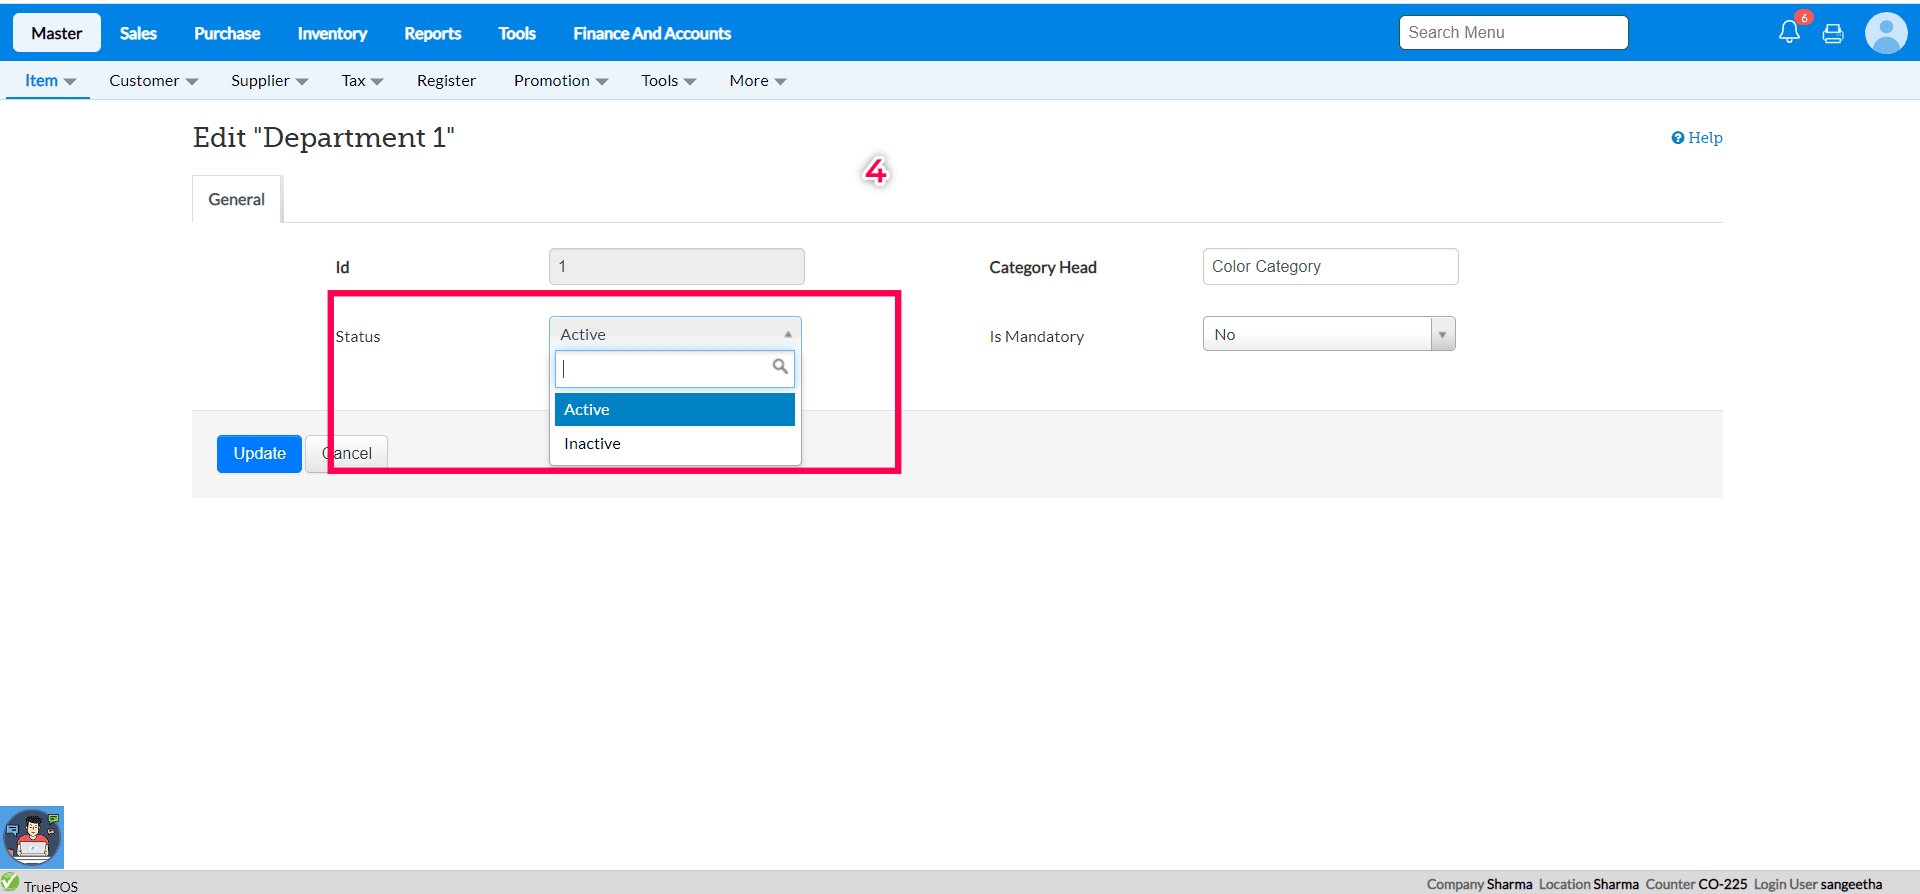Focus the Search Menu field
1920x894 pixels.
(x=1513, y=33)
